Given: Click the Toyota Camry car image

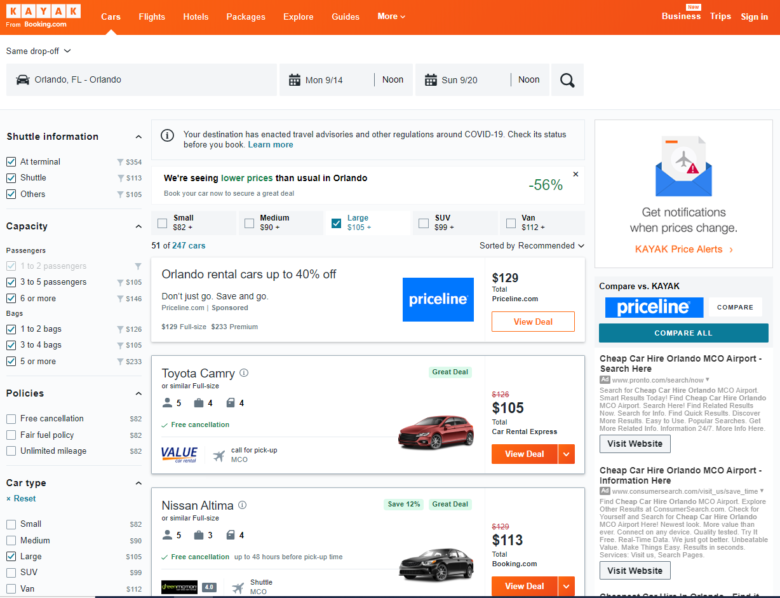Looking at the screenshot, I should pyautogui.click(x=436, y=431).
